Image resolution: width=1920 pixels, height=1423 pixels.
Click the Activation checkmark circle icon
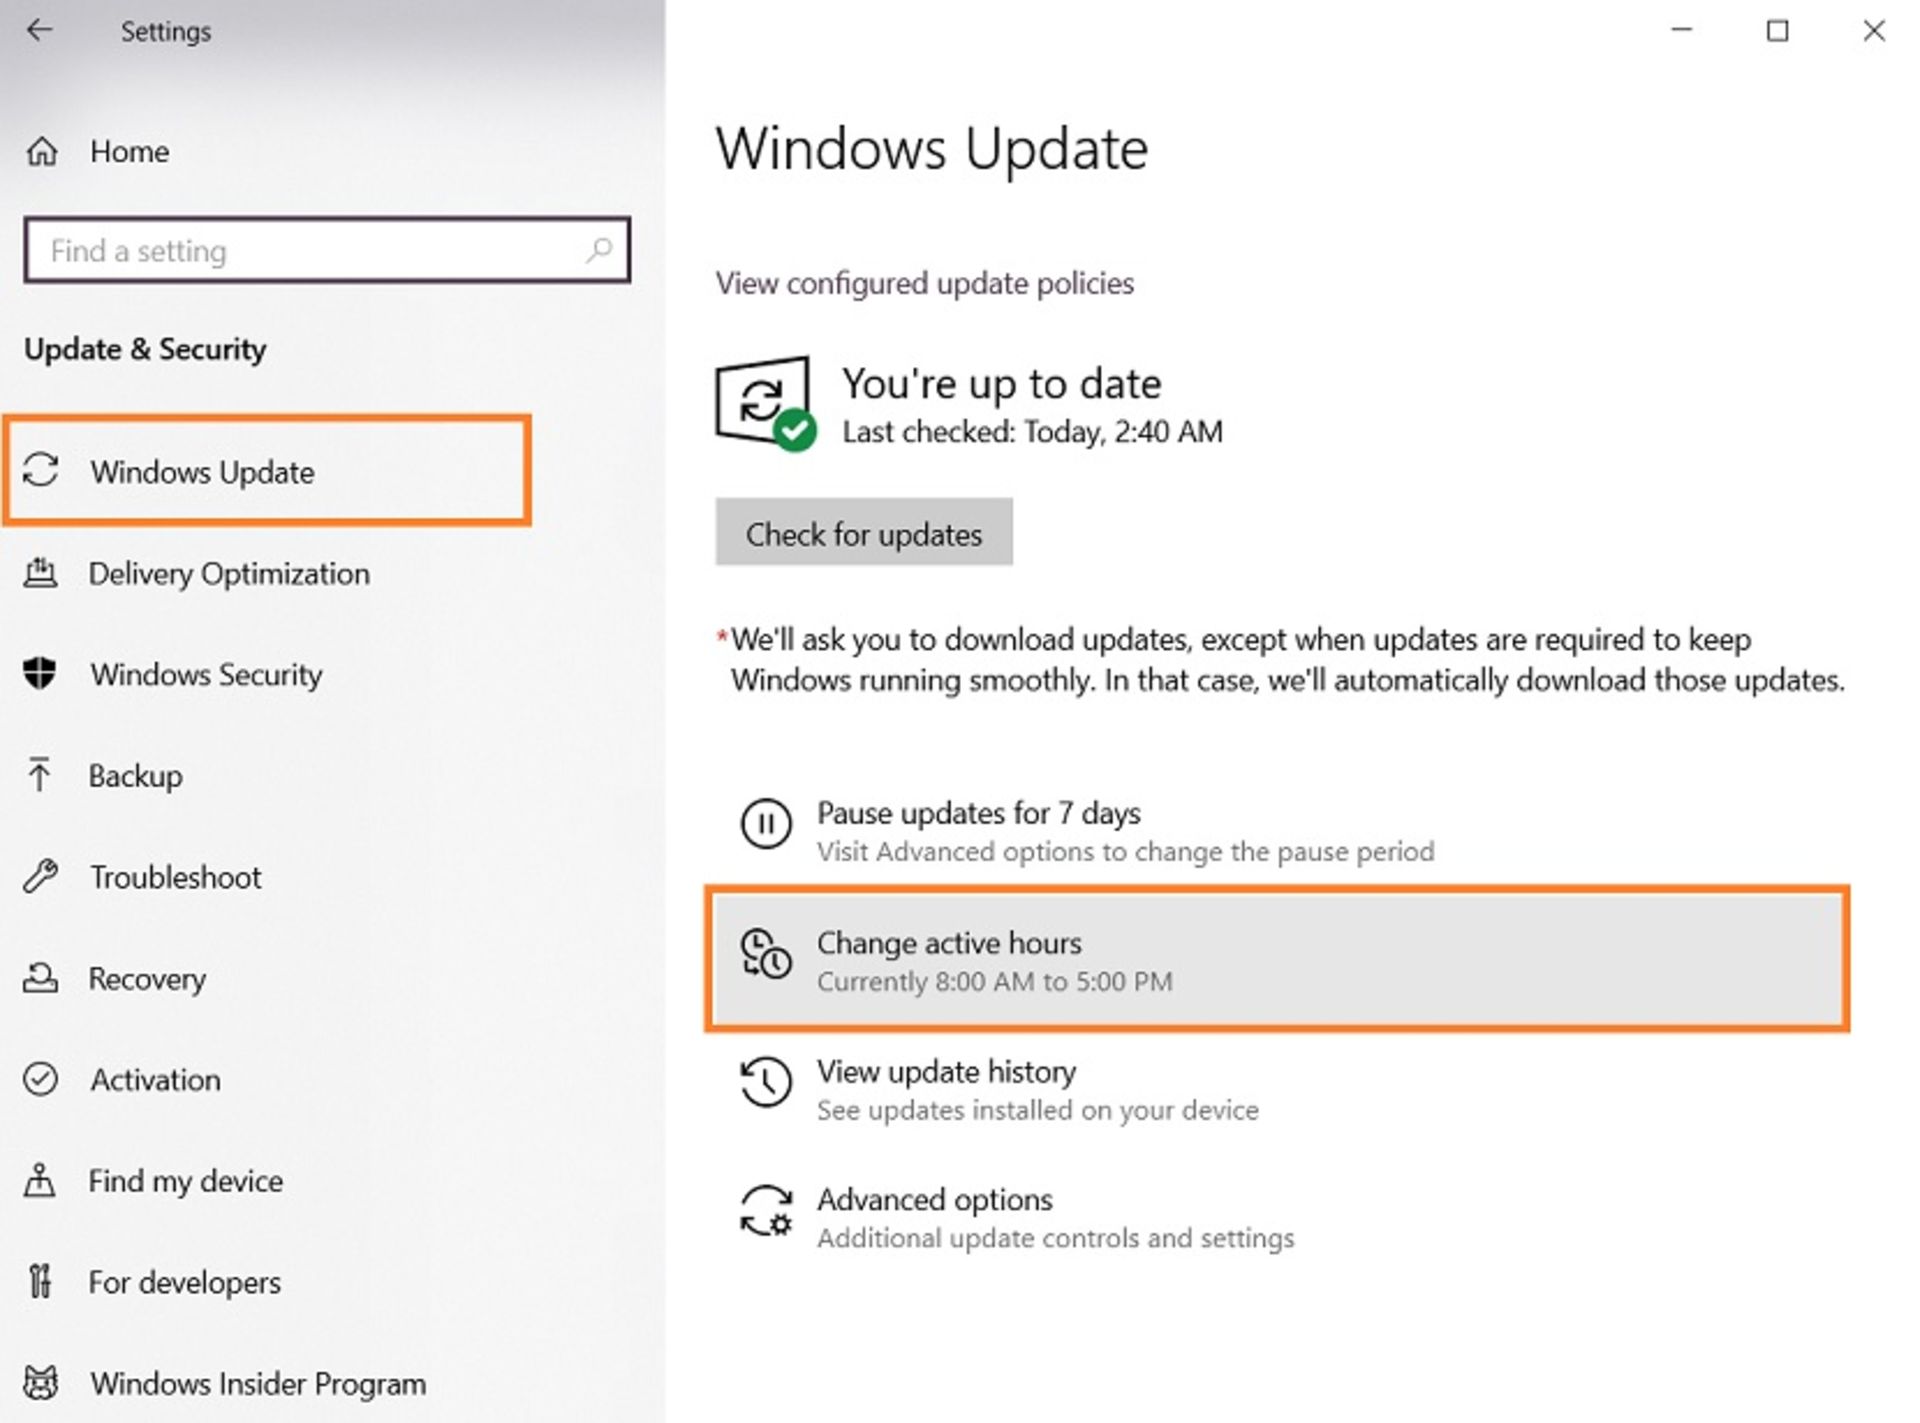click(x=41, y=1078)
